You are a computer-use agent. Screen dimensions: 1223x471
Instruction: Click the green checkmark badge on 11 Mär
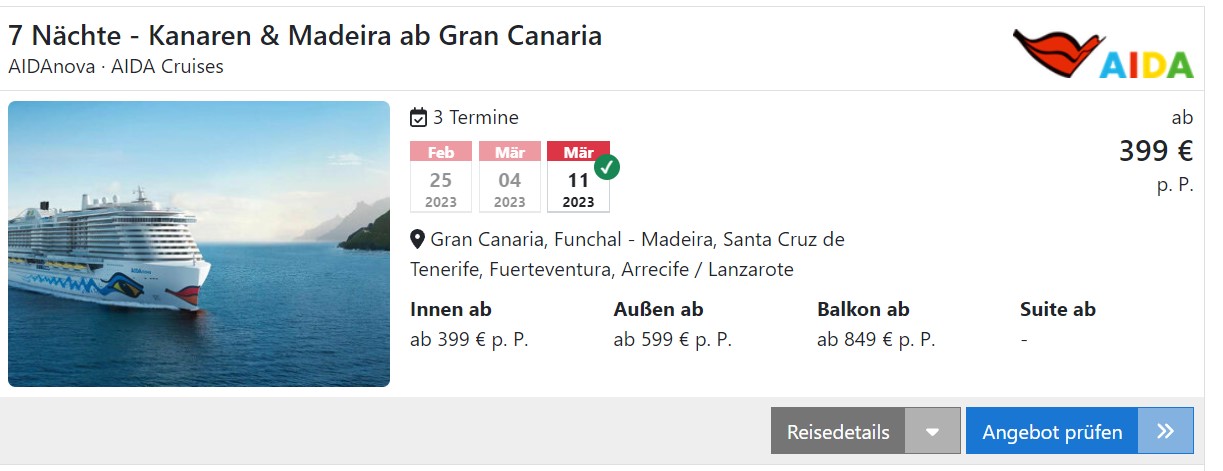click(606, 167)
